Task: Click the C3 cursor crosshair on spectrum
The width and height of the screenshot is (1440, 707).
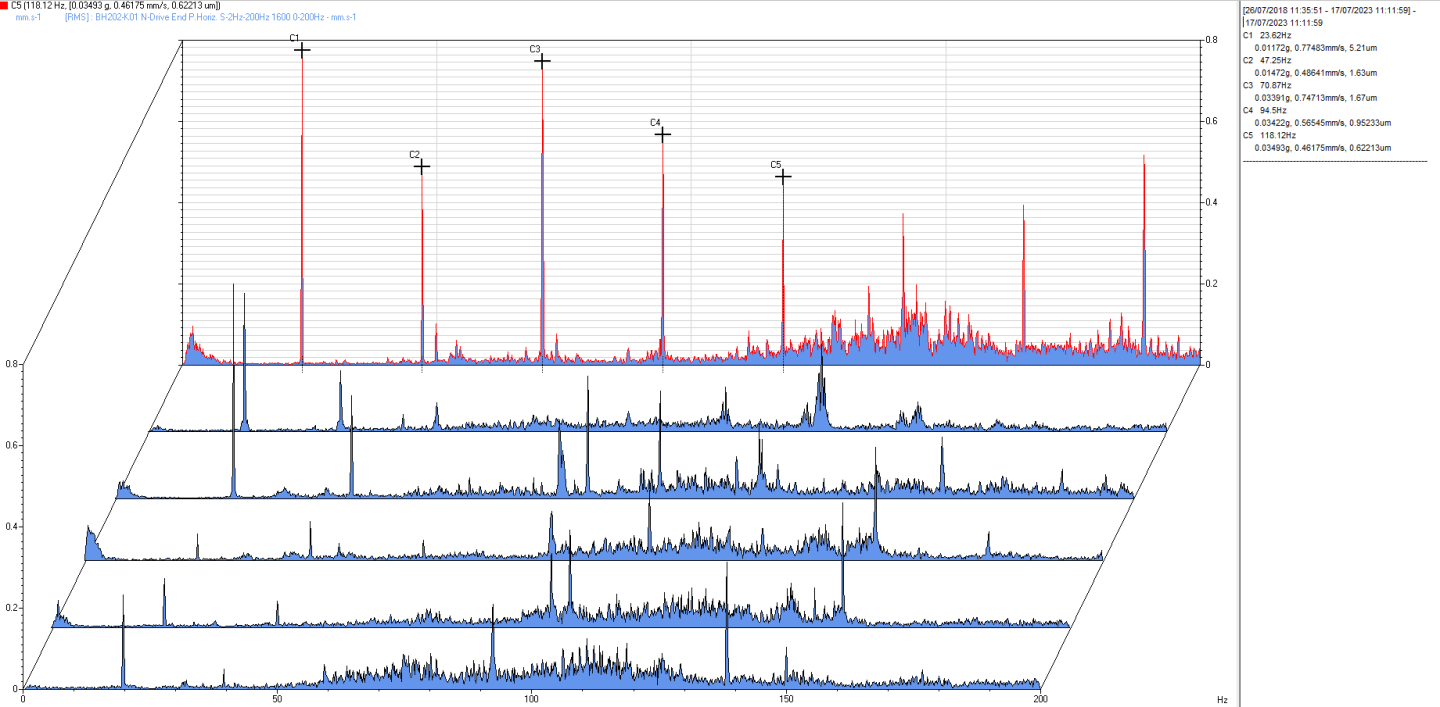Action: (542, 60)
